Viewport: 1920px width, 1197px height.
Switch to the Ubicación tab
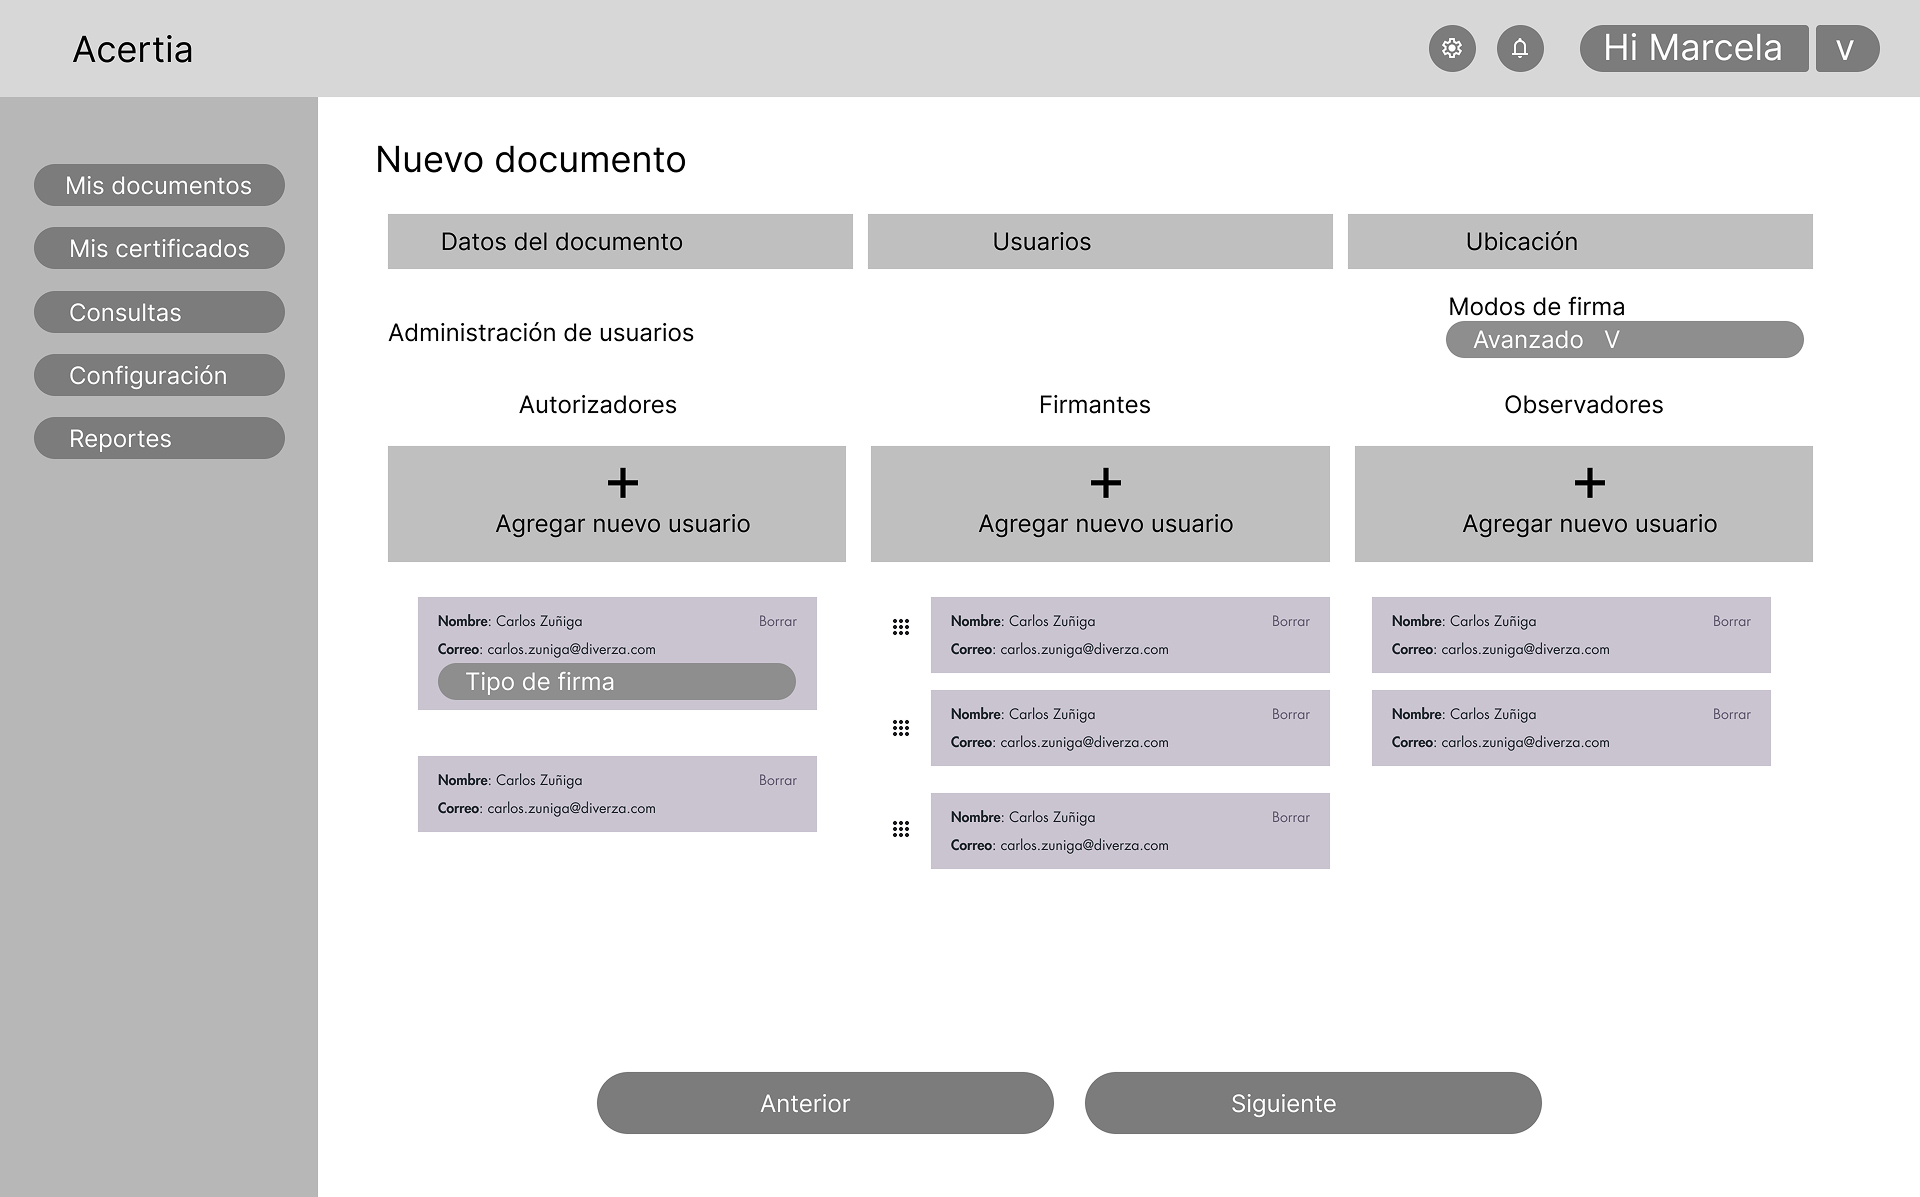point(1580,241)
